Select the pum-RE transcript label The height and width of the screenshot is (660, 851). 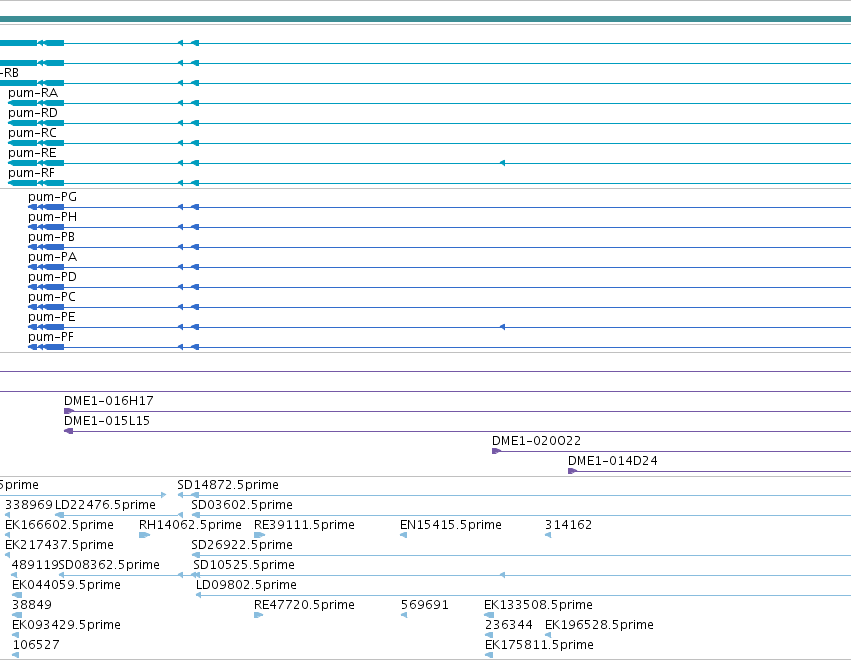pos(32,153)
